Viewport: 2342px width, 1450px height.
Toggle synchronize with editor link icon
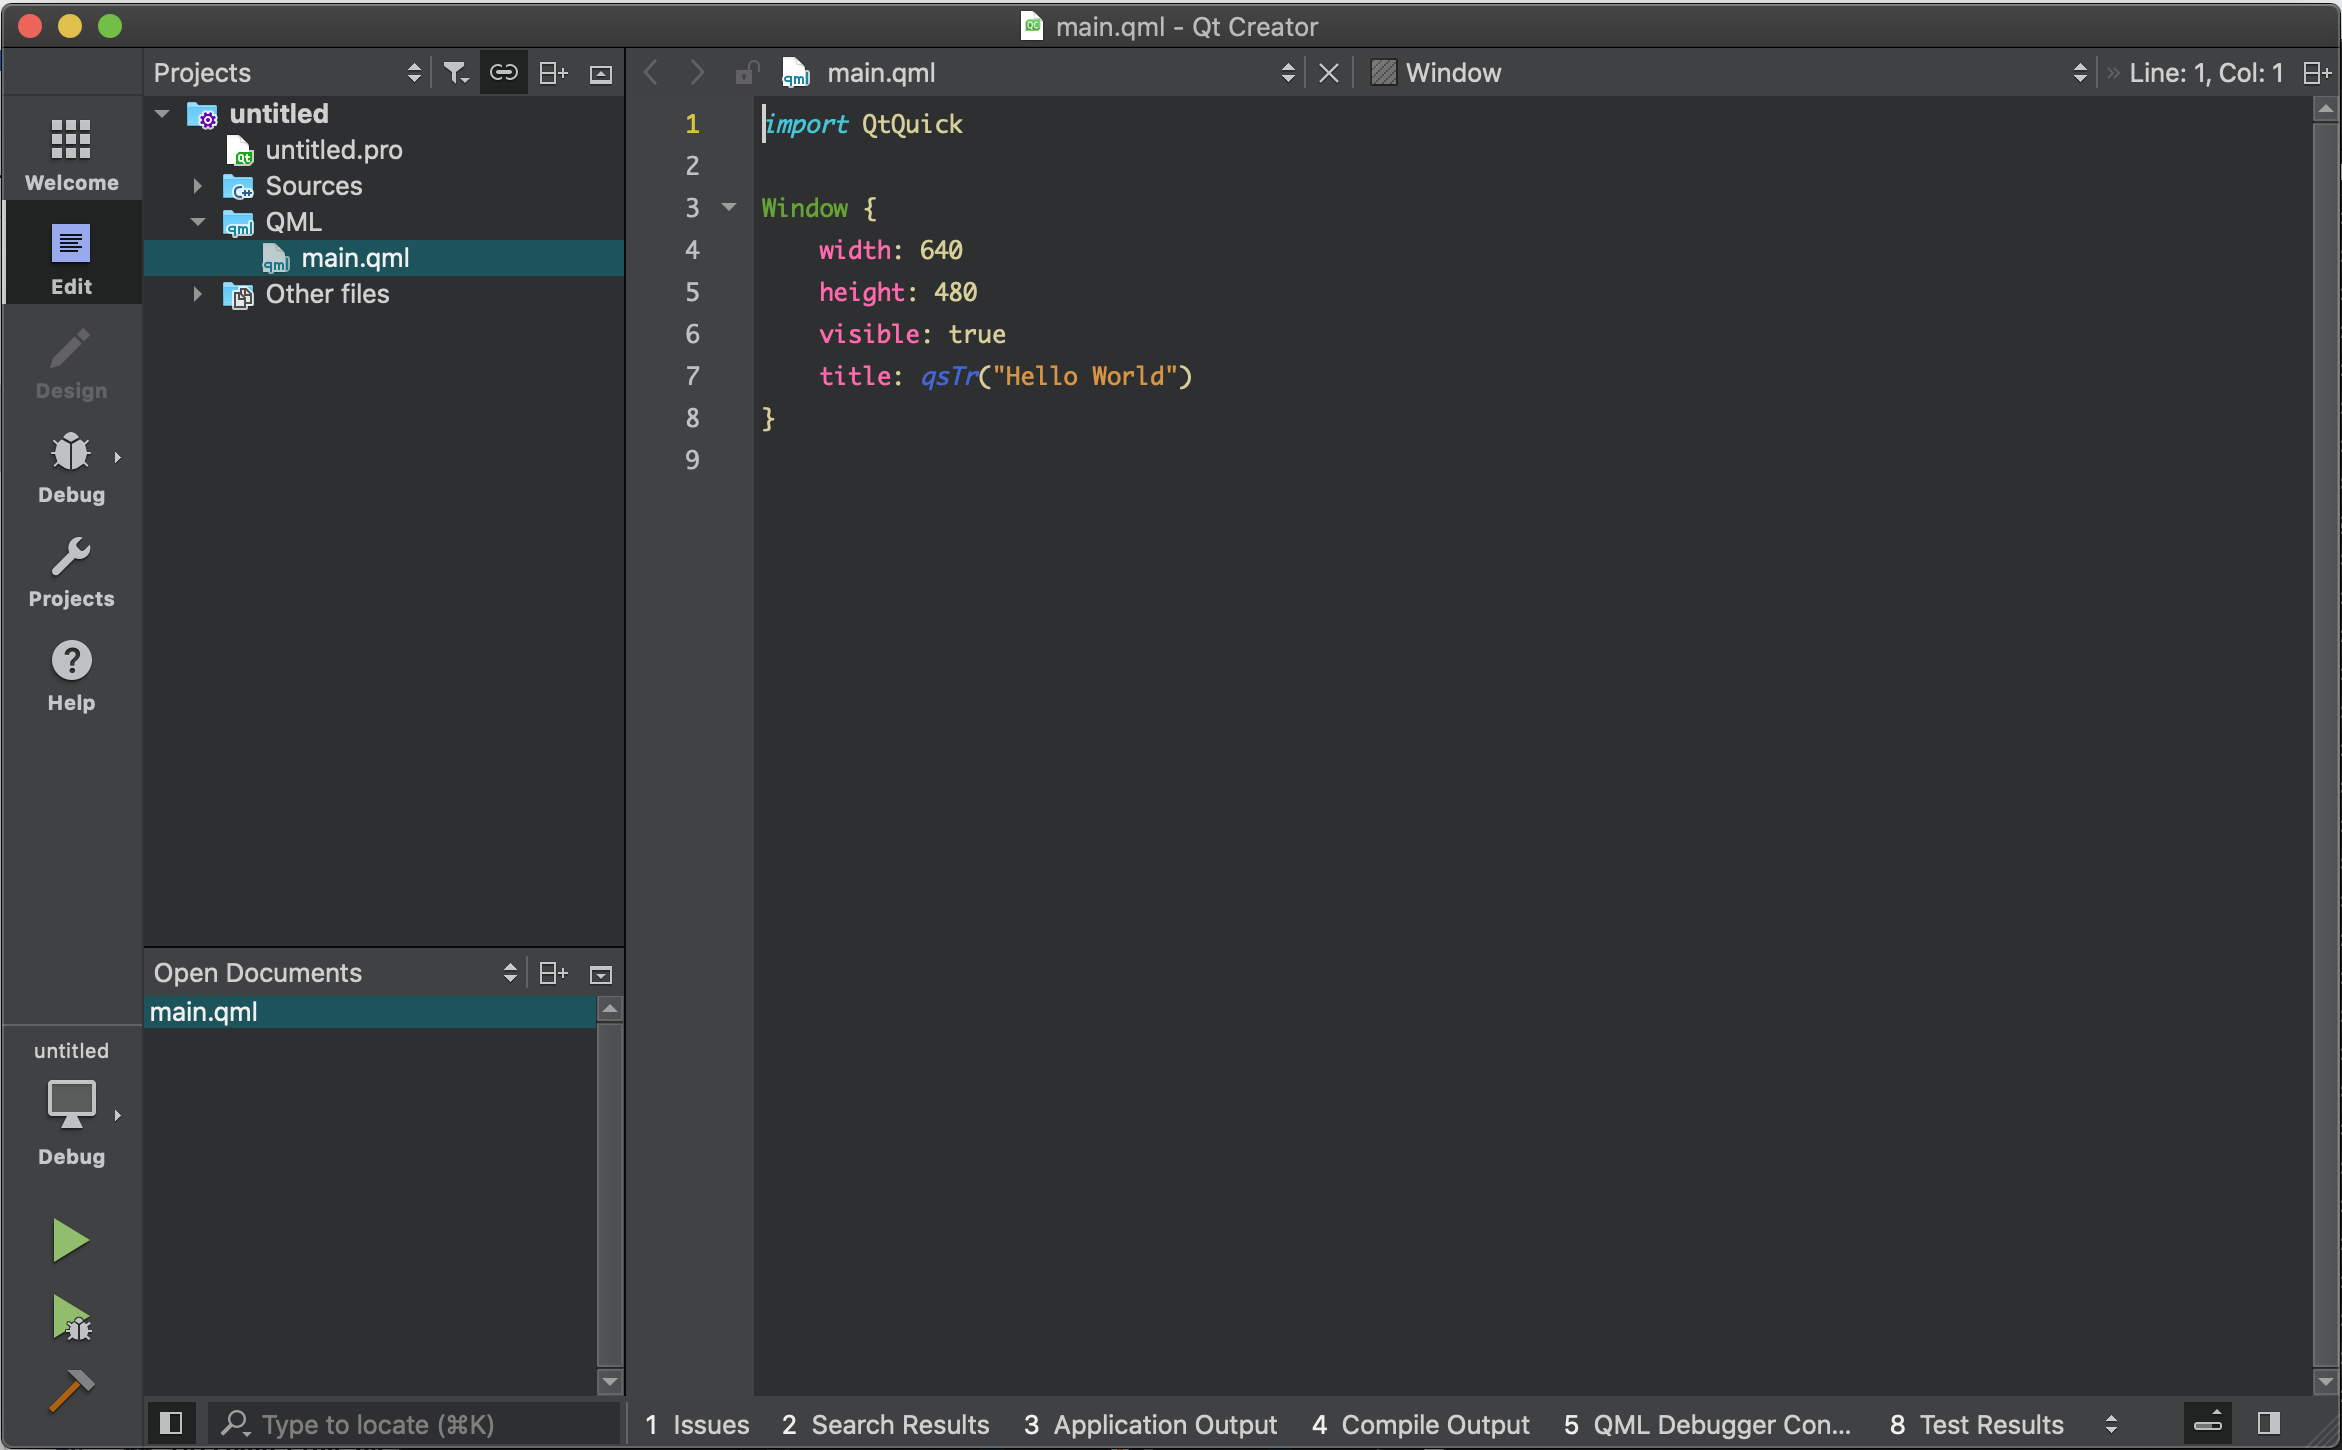(503, 73)
